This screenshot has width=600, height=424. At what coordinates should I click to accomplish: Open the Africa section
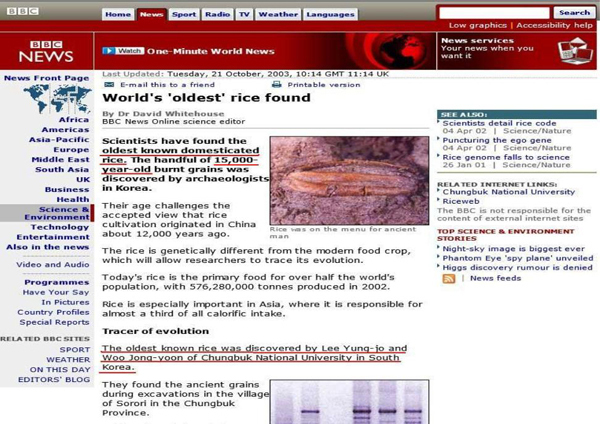(74, 120)
